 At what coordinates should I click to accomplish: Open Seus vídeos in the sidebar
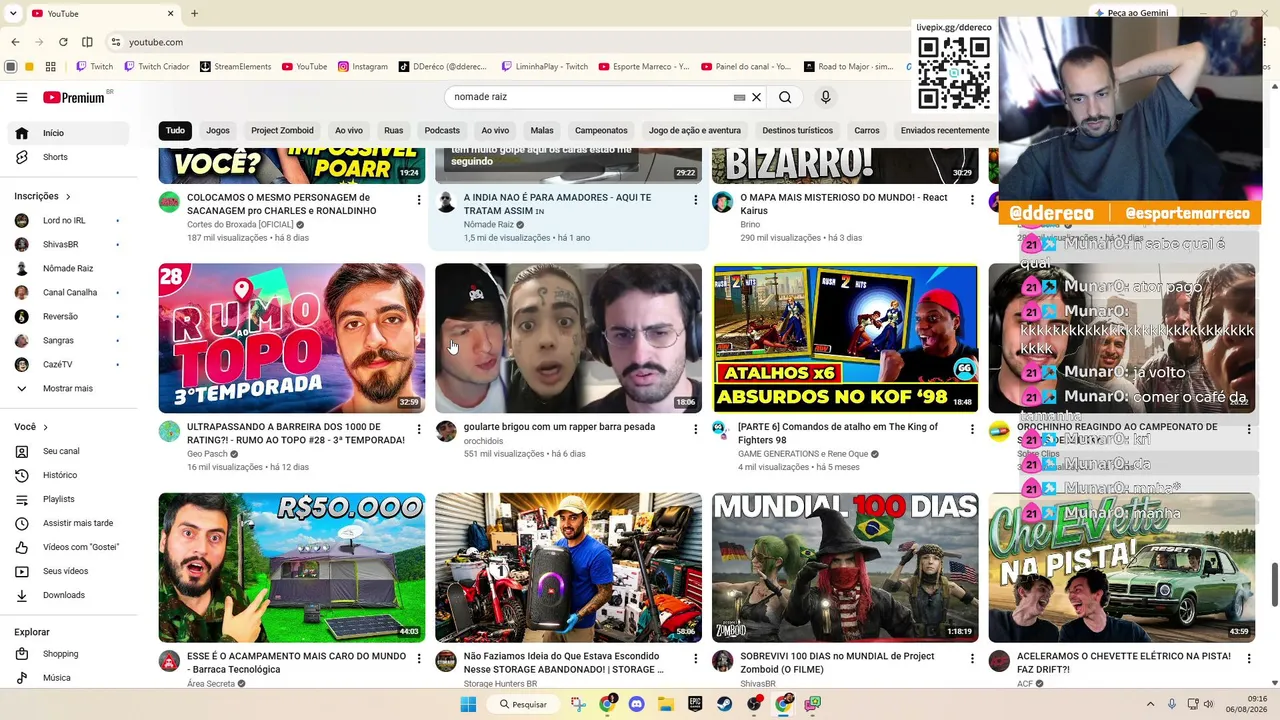point(68,571)
